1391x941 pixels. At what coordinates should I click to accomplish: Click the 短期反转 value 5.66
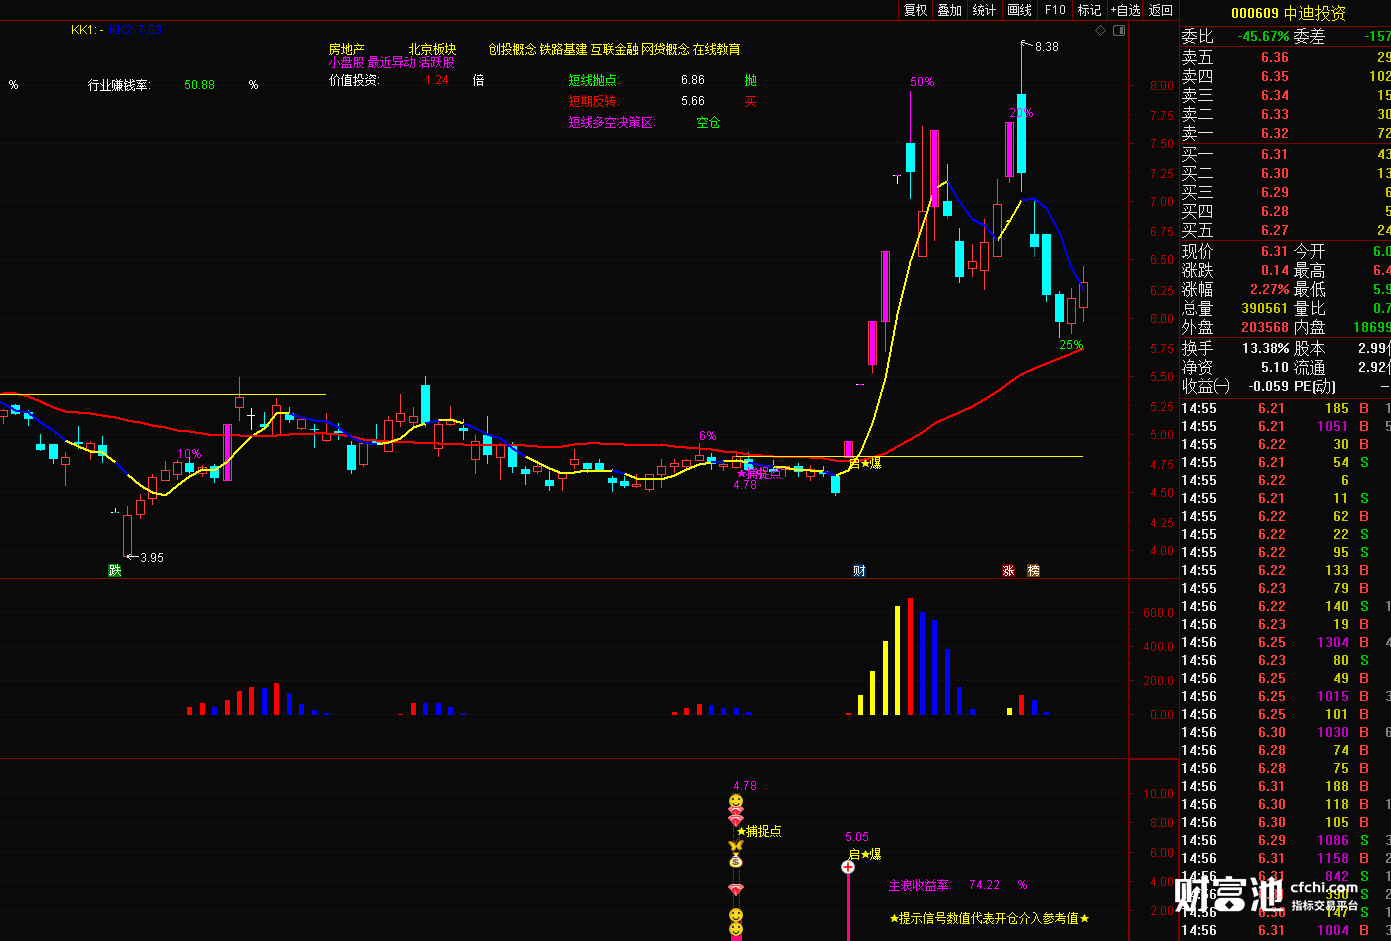coord(692,101)
